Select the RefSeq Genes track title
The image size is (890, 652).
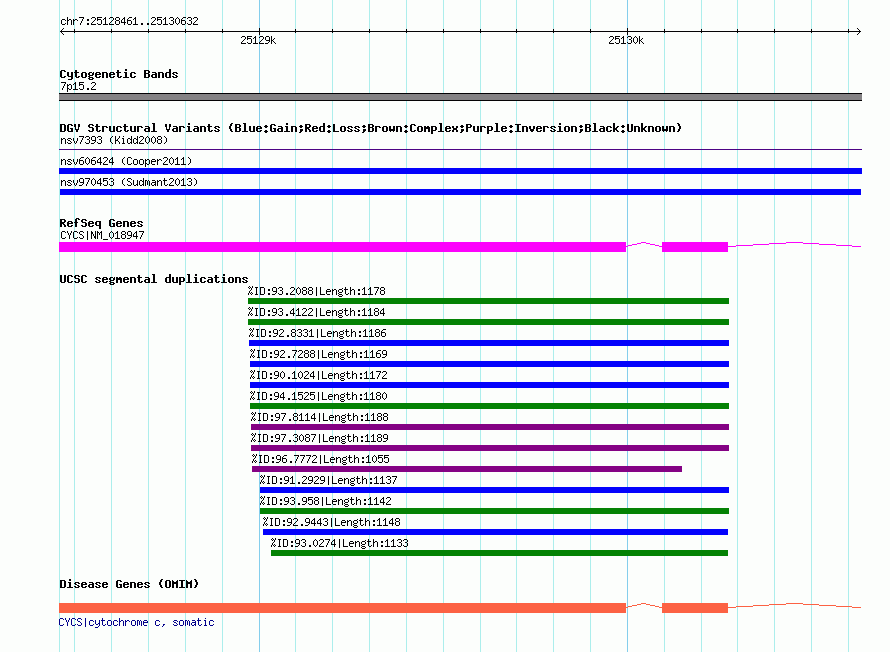(x=102, y=223)
